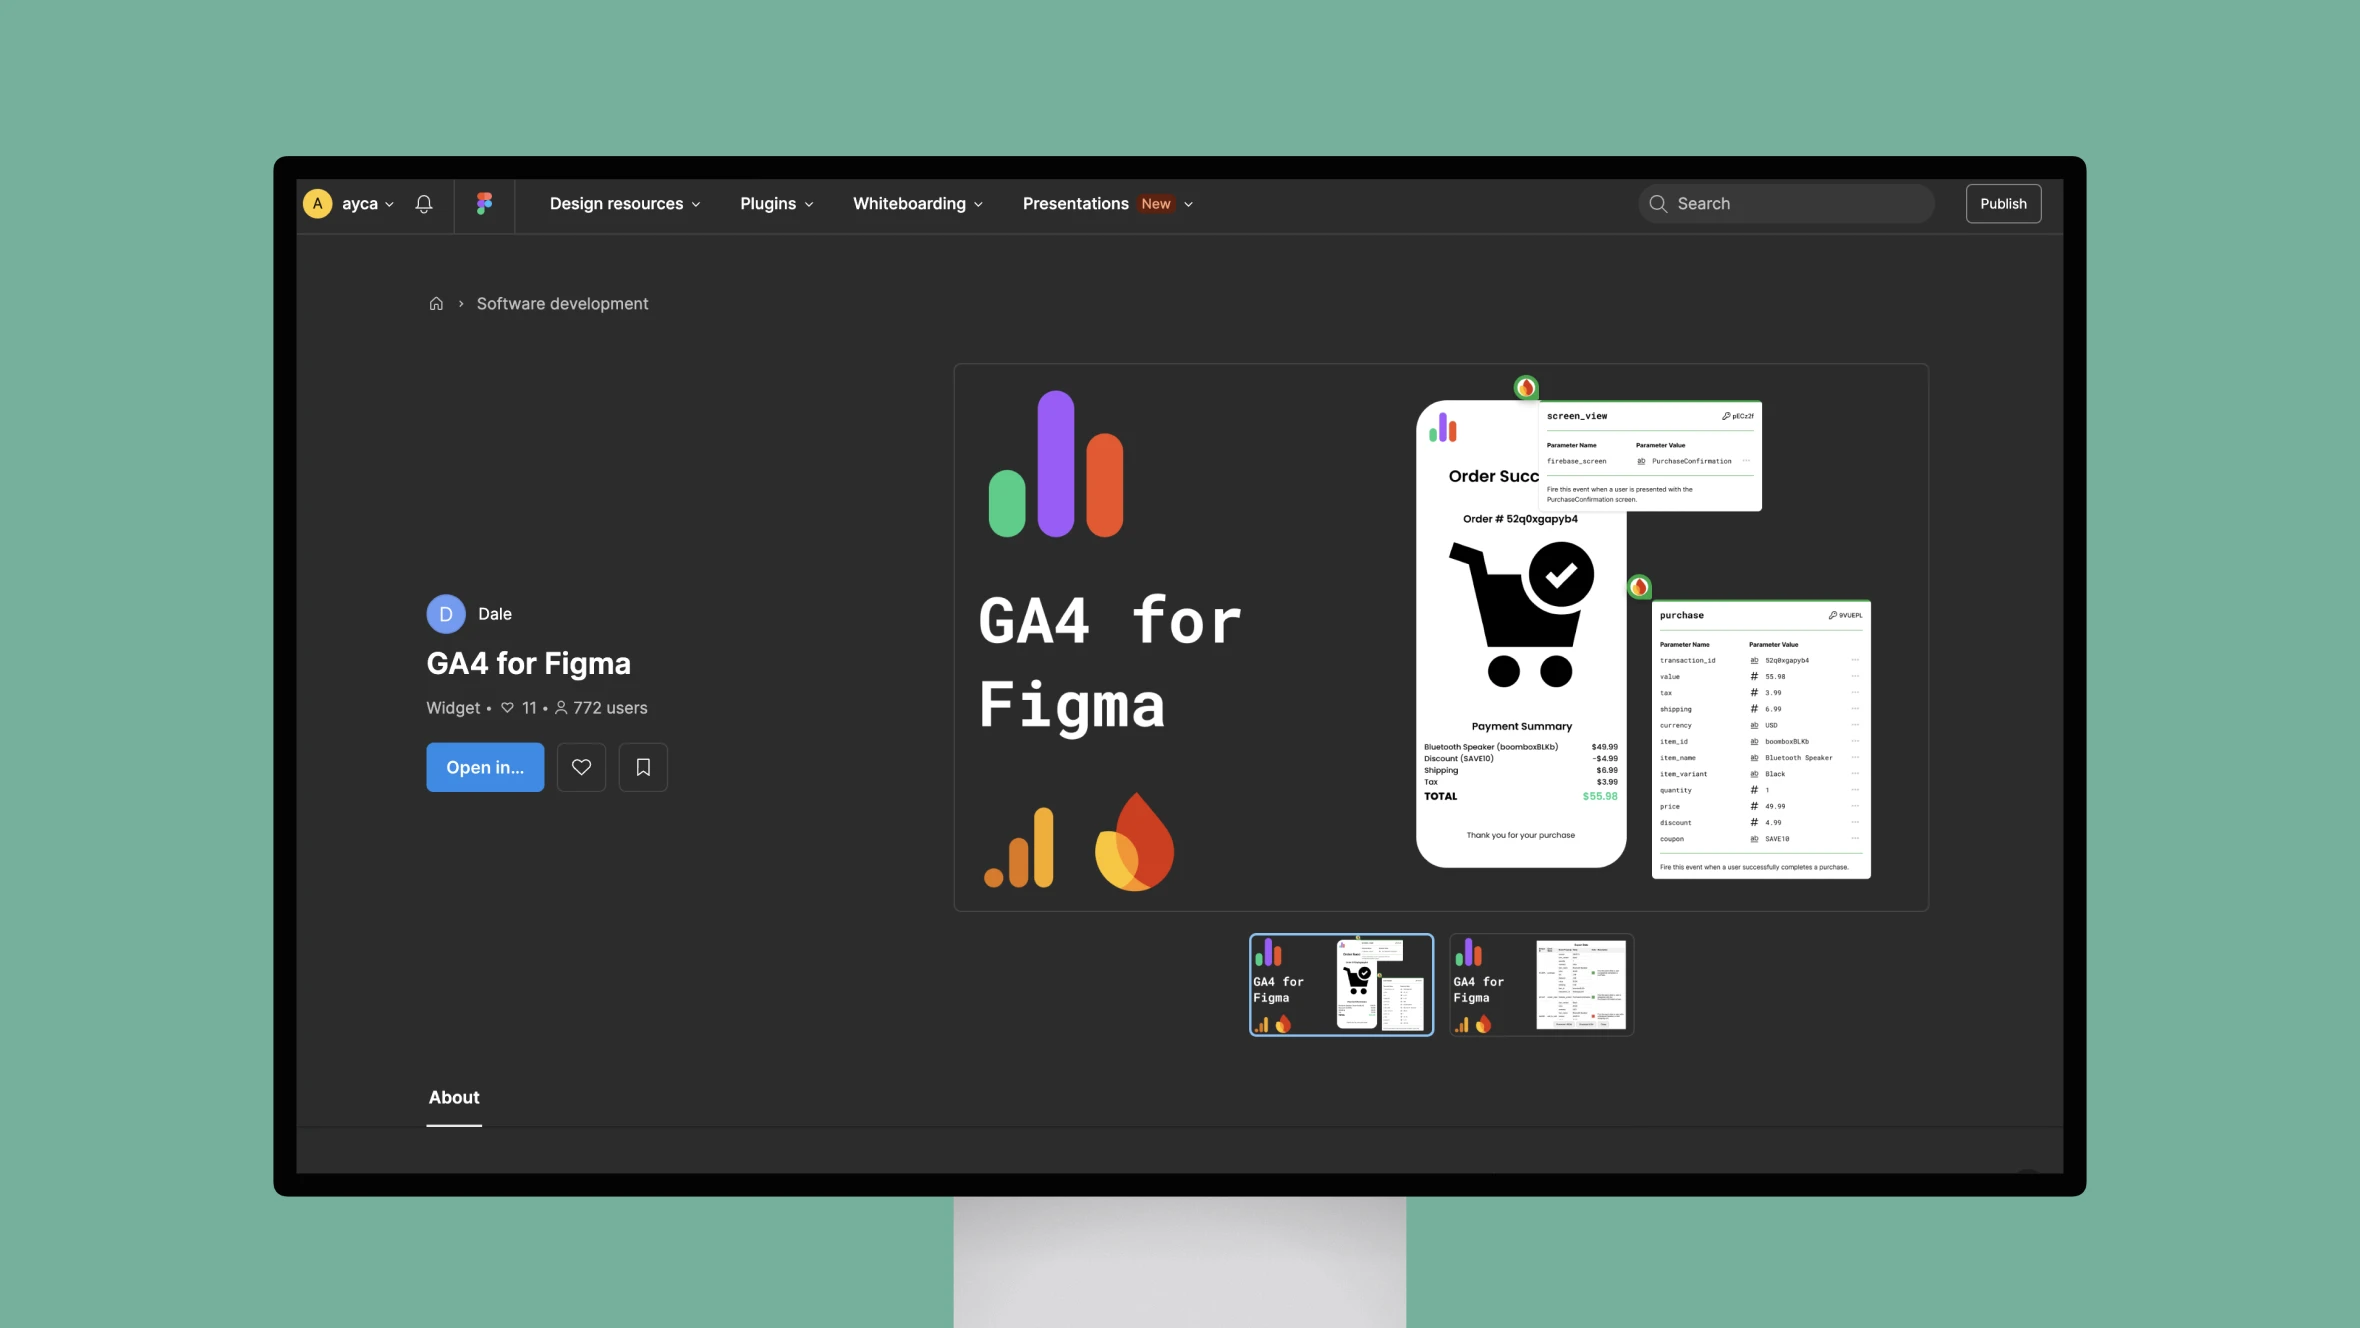Click the heart/like icon for widget
Image resolution: width=2360 pixels, height=1328 pixels.
[x=582, y=765]
